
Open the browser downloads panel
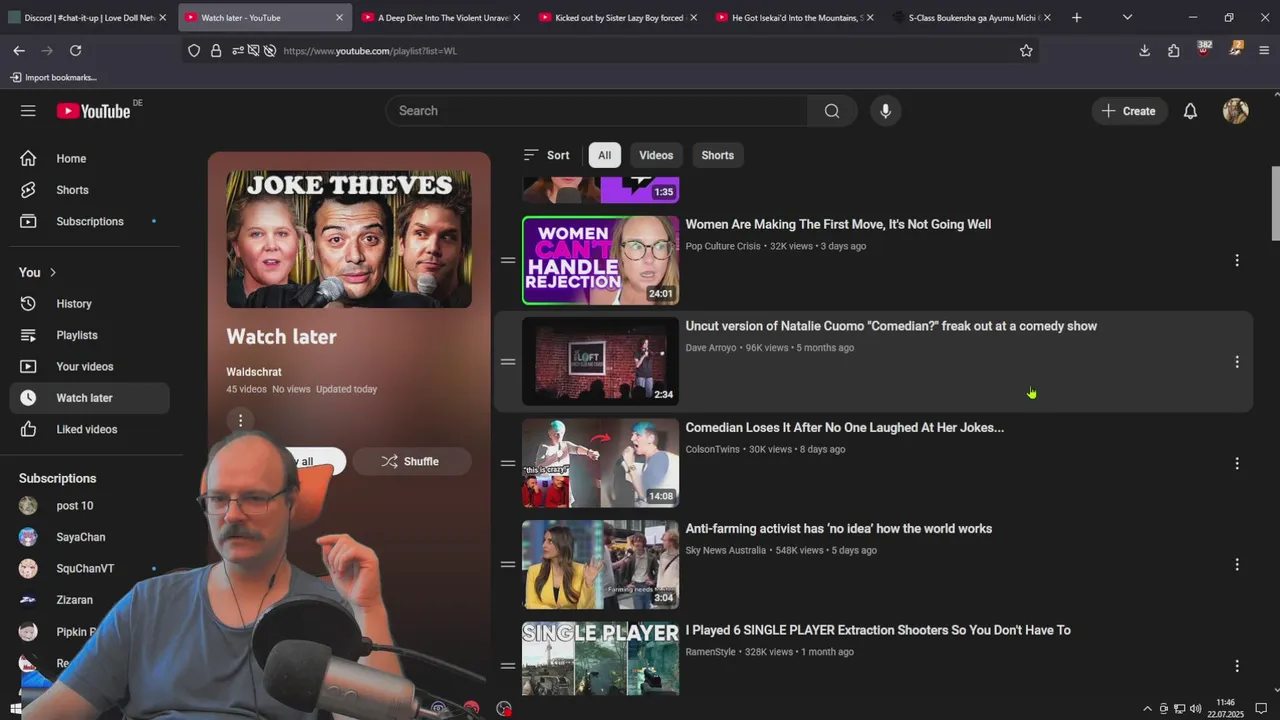click(1144, 51)
